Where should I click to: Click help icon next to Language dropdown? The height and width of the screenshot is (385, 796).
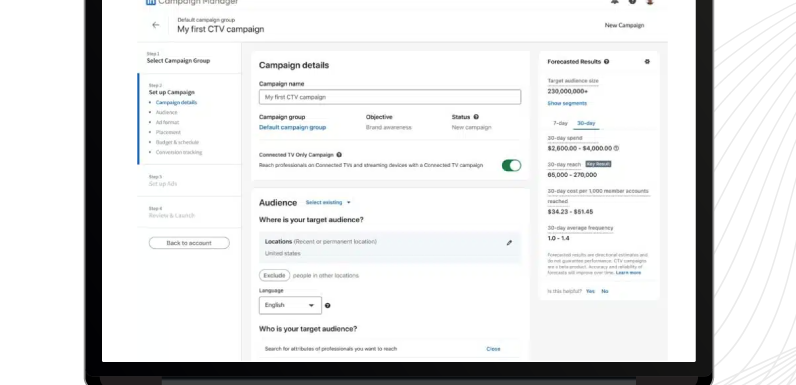pos(327,305)
